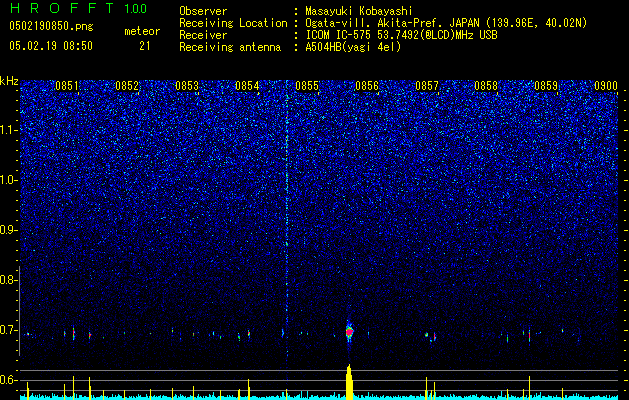
Task: Click the 0858 time marker
Action: (486, 86)
